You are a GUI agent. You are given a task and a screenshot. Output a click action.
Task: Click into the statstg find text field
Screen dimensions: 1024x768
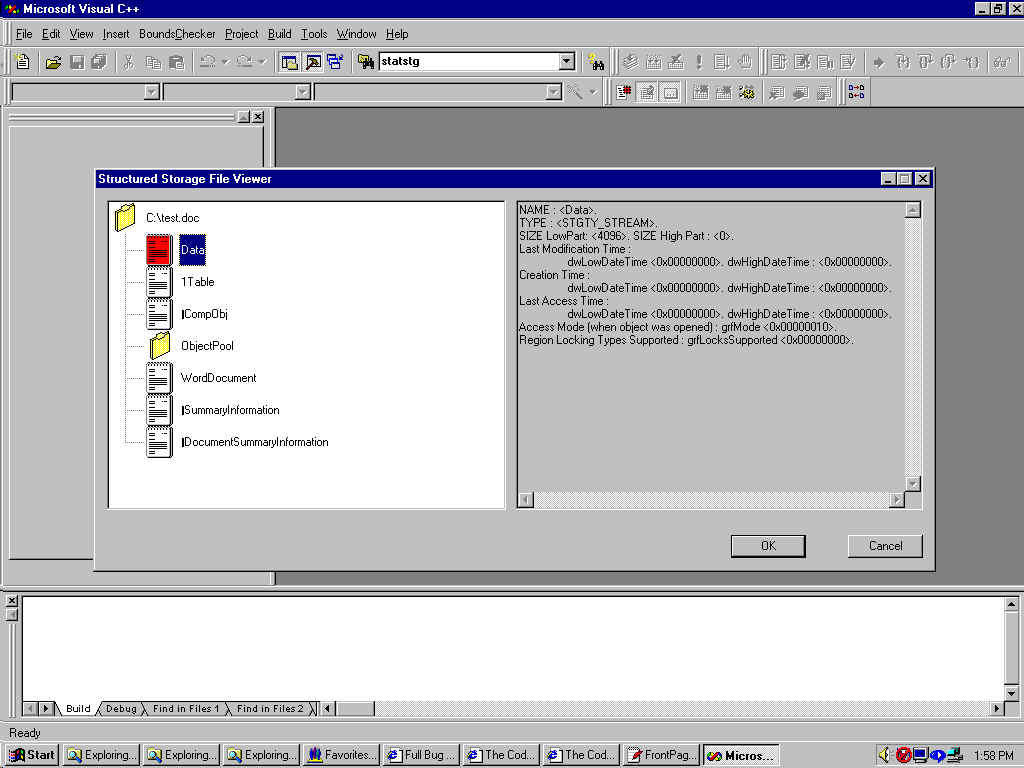tap(469, 61)
